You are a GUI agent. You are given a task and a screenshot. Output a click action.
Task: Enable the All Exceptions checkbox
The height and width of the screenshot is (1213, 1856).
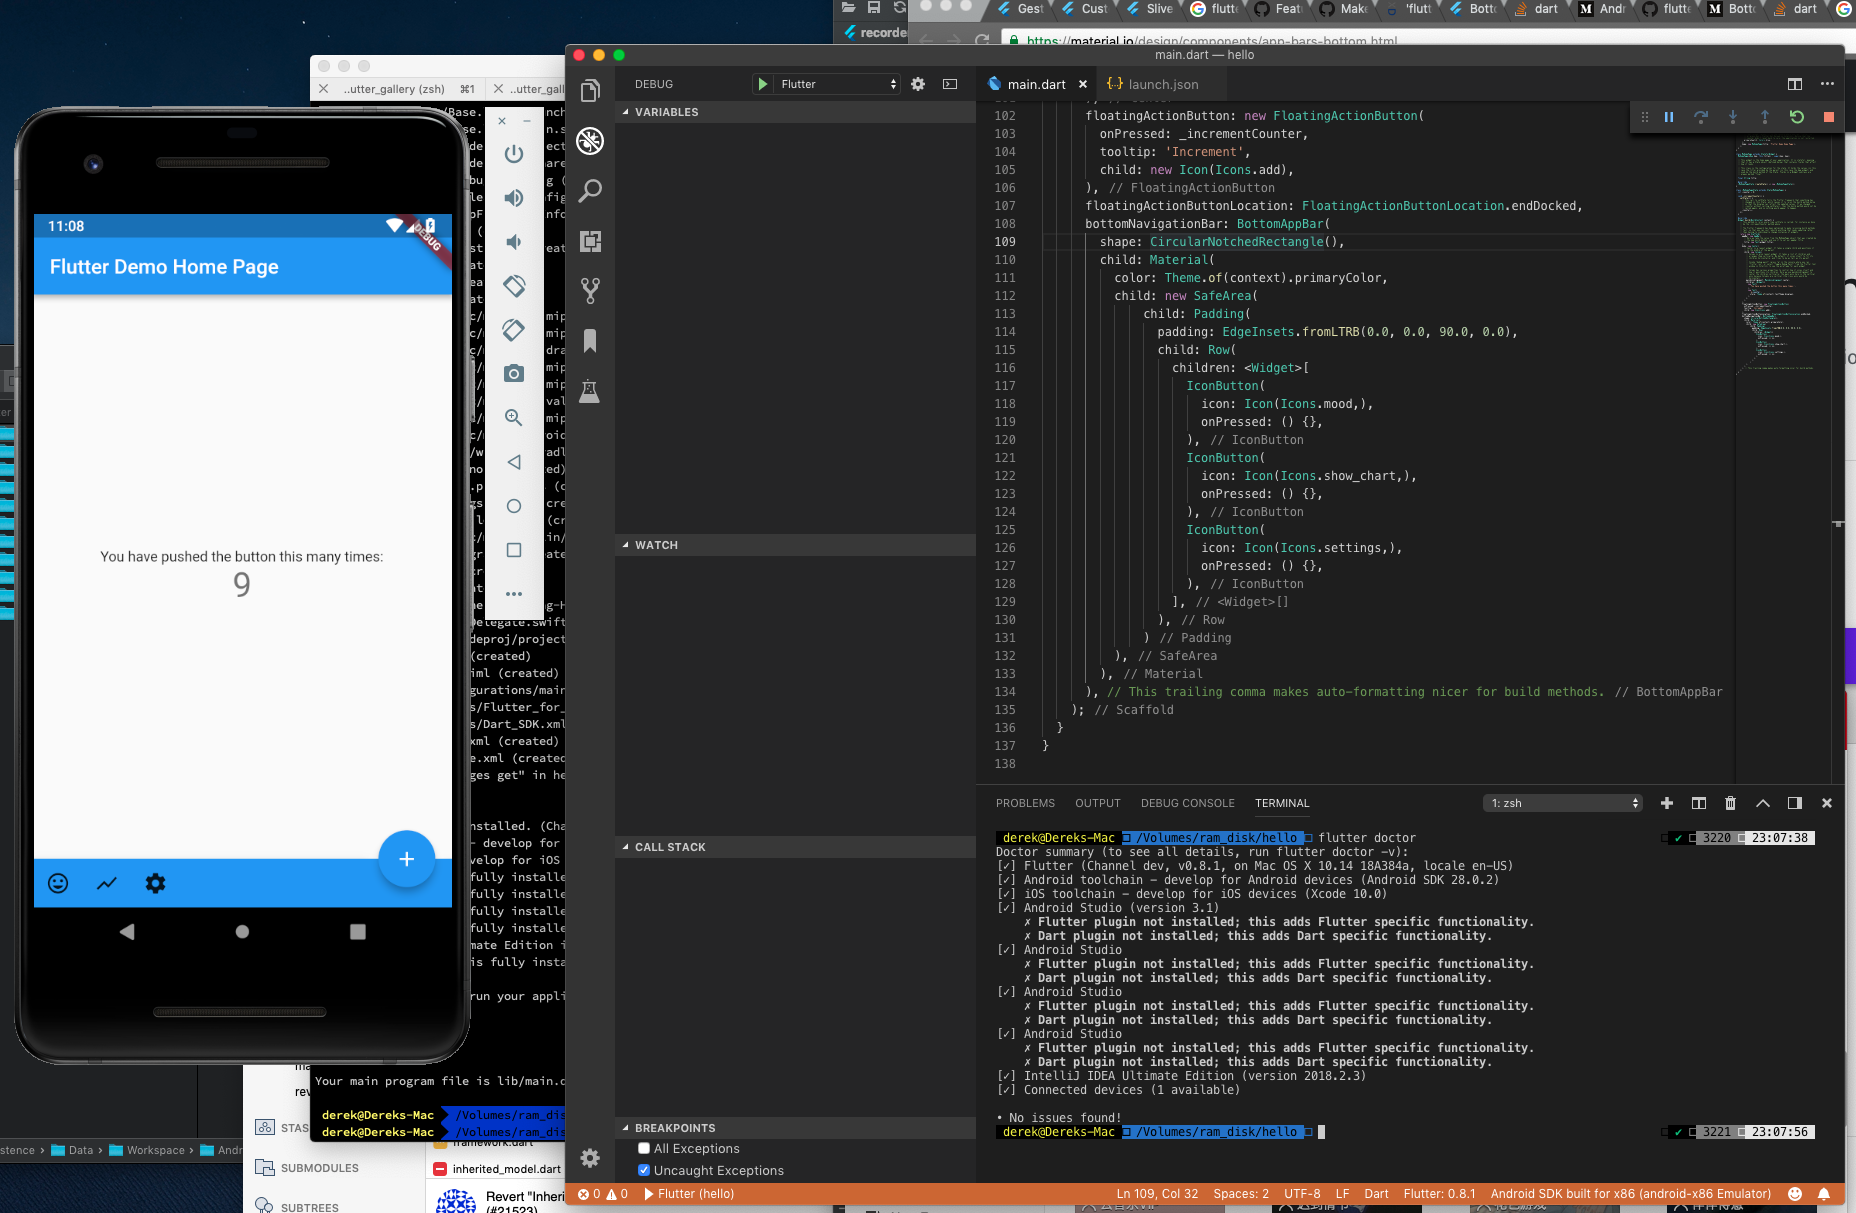point(644,1148)
